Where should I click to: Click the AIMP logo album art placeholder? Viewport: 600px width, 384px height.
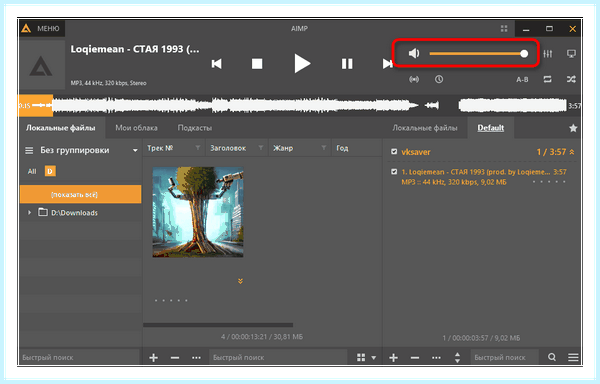[42, 66]
